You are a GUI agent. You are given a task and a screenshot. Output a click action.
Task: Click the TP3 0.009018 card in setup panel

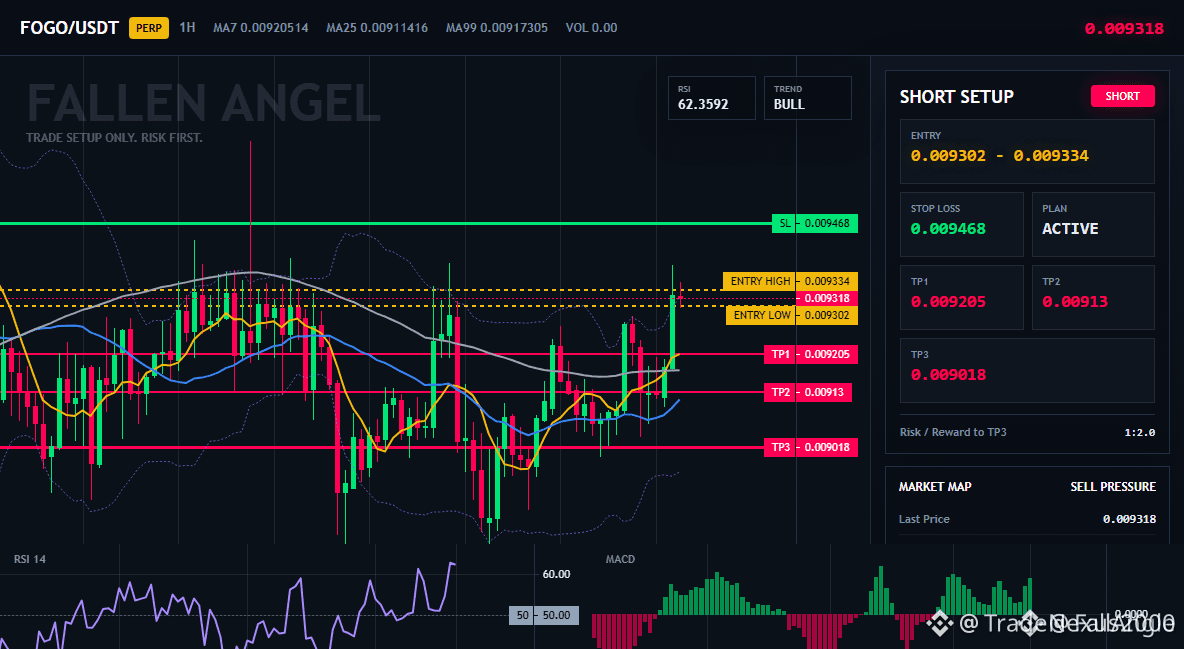[1027, 370]
